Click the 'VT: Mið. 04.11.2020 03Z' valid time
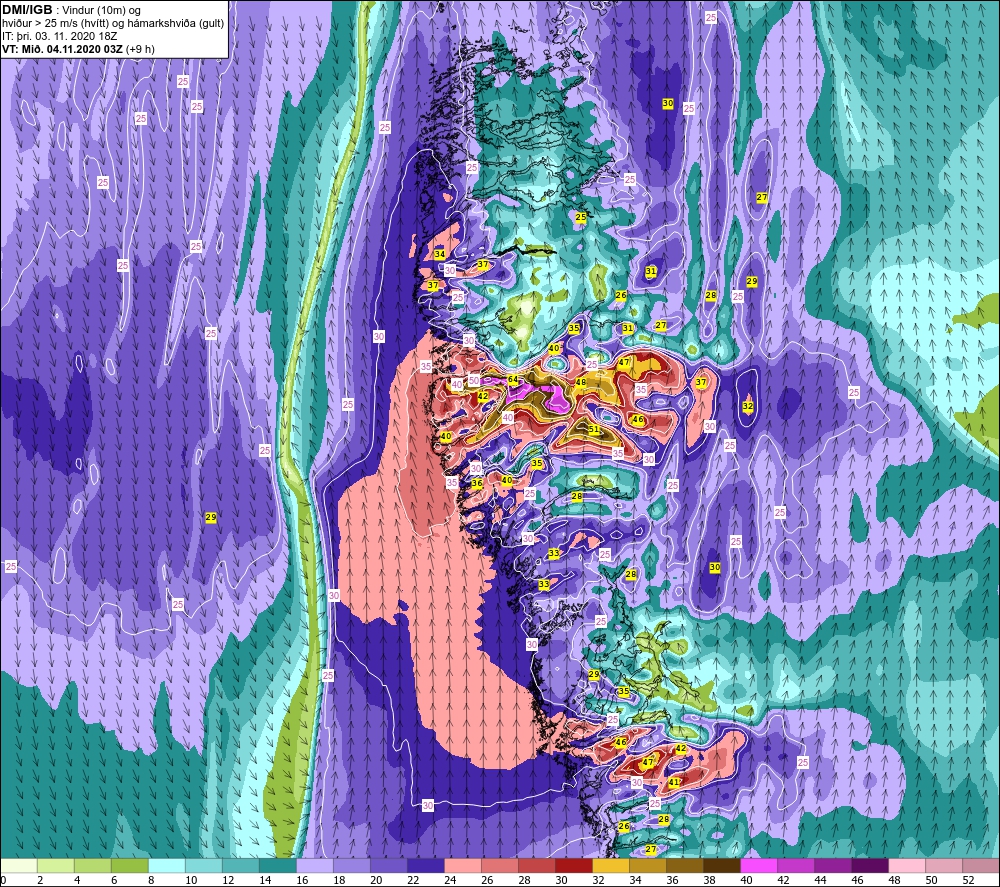 (62, 49)
